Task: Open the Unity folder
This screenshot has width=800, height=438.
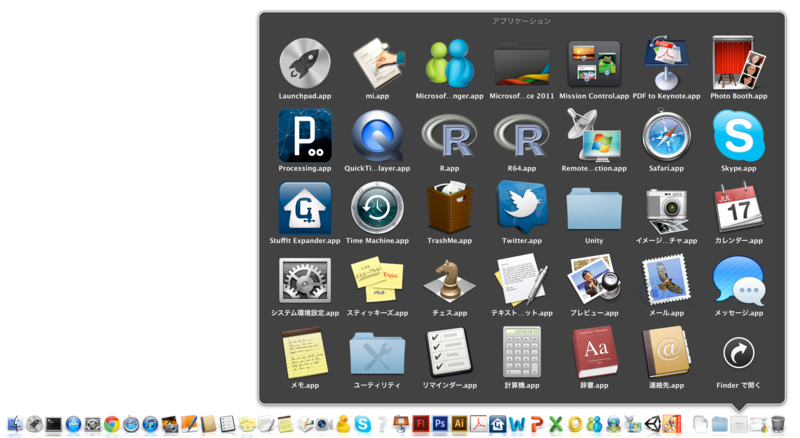Action: pyautogui.click(x=594, y=208)
